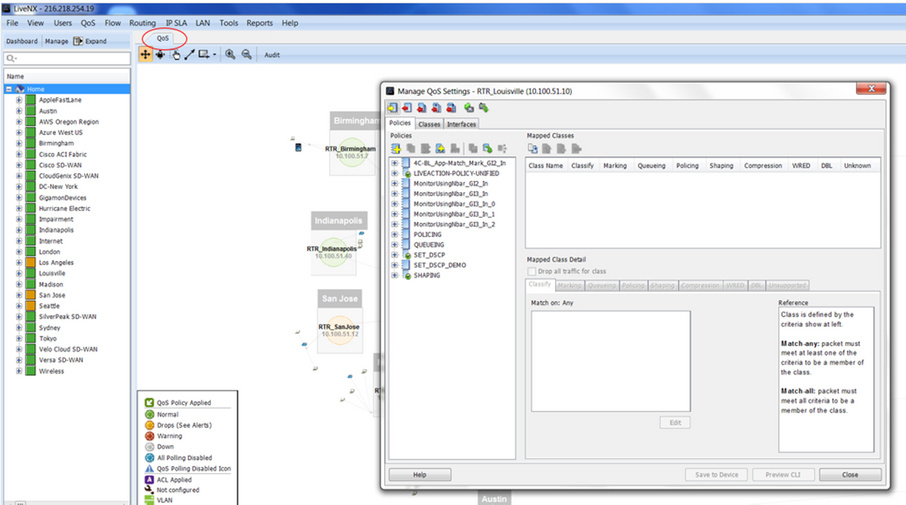Viewport: 906px width, 505px height.
Task: Select the QoS map tab
Action: pos(163,38)
